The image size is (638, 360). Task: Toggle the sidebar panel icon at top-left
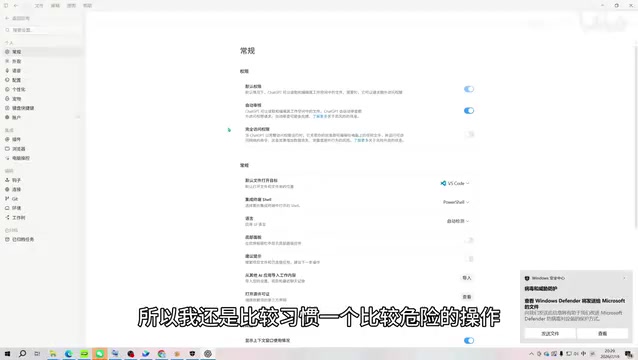(6, 6)
